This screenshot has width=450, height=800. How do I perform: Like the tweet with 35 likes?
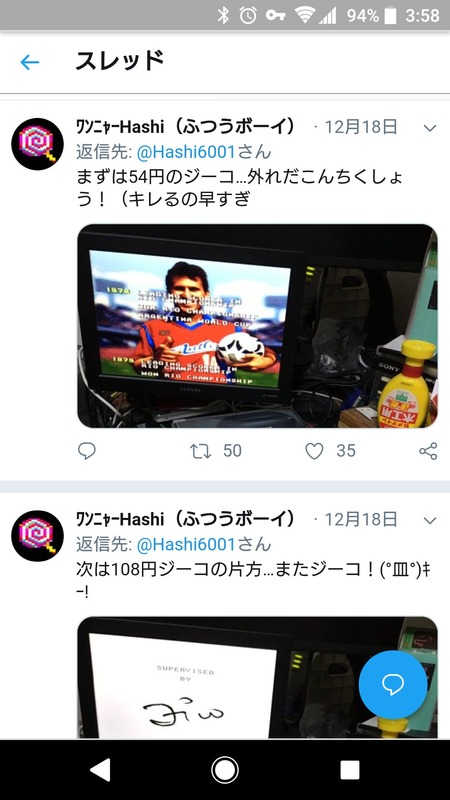pyautogui.click(x=314, y=451)
